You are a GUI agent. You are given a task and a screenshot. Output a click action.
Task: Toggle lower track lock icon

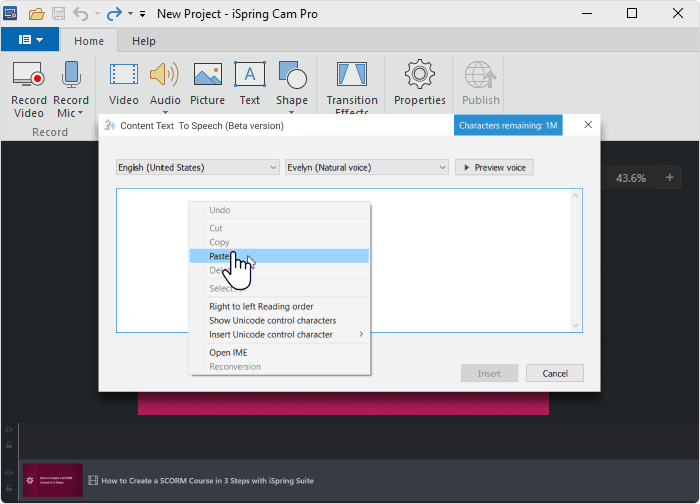click(x=9, y=487)
